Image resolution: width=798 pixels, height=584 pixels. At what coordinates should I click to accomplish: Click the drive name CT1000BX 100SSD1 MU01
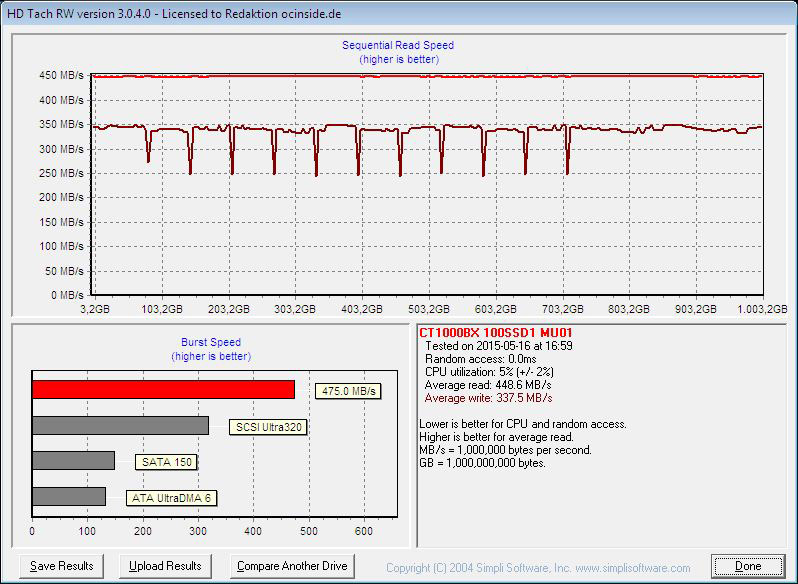click(496, 333)
